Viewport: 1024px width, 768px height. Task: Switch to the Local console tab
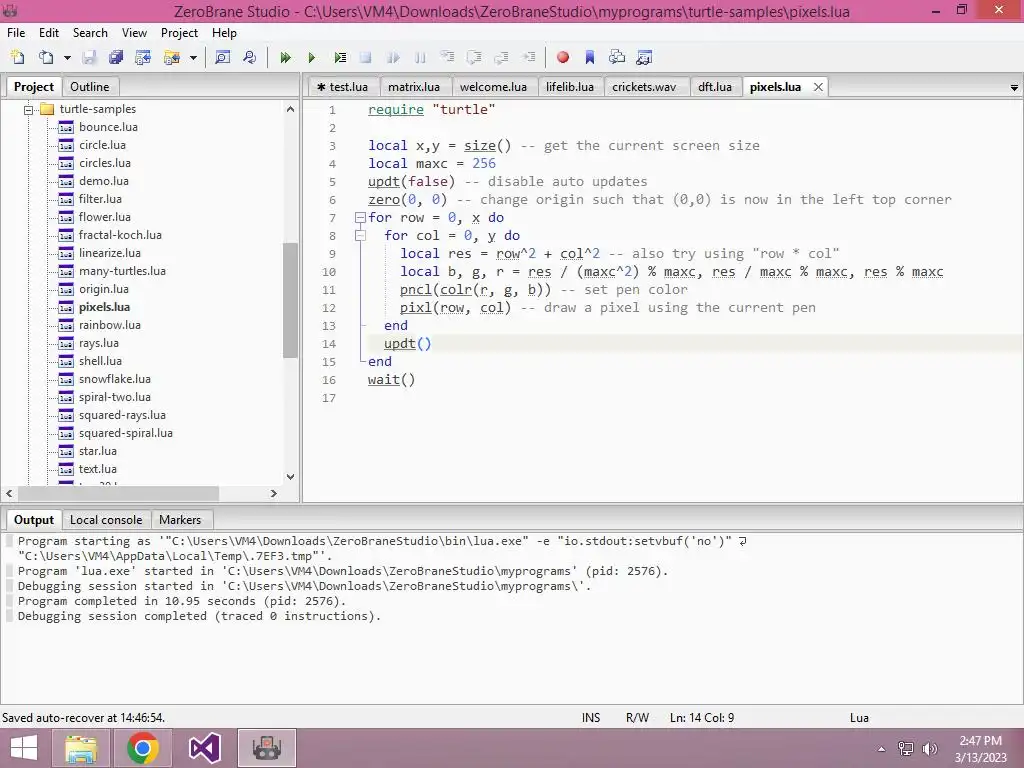pos(106,520)
